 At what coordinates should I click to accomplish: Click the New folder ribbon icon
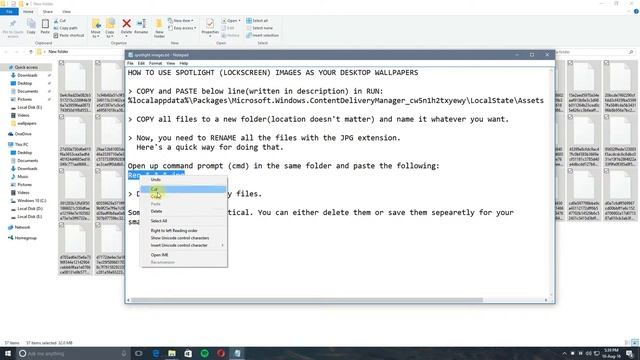159,28
